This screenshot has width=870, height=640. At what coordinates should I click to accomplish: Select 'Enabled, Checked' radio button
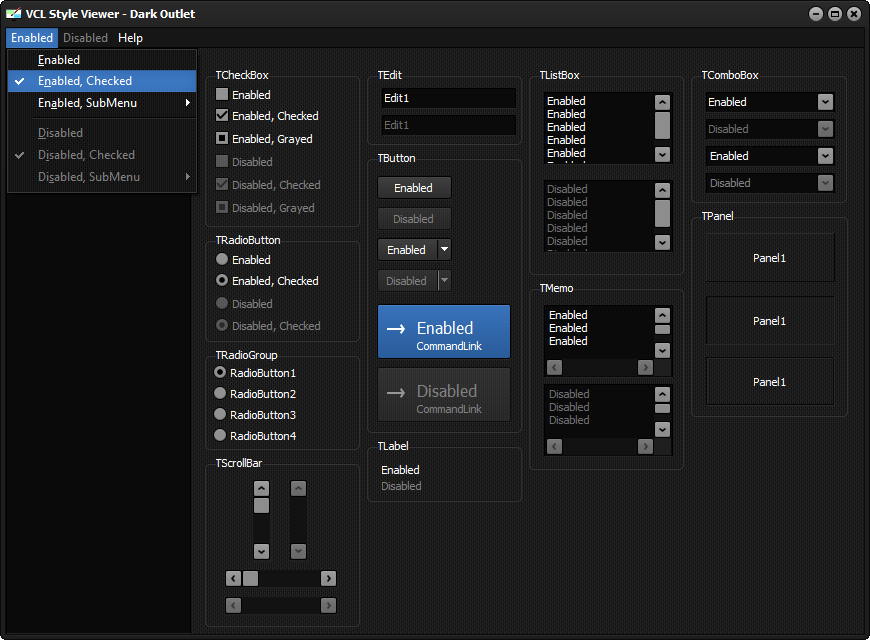pos(222,280)
